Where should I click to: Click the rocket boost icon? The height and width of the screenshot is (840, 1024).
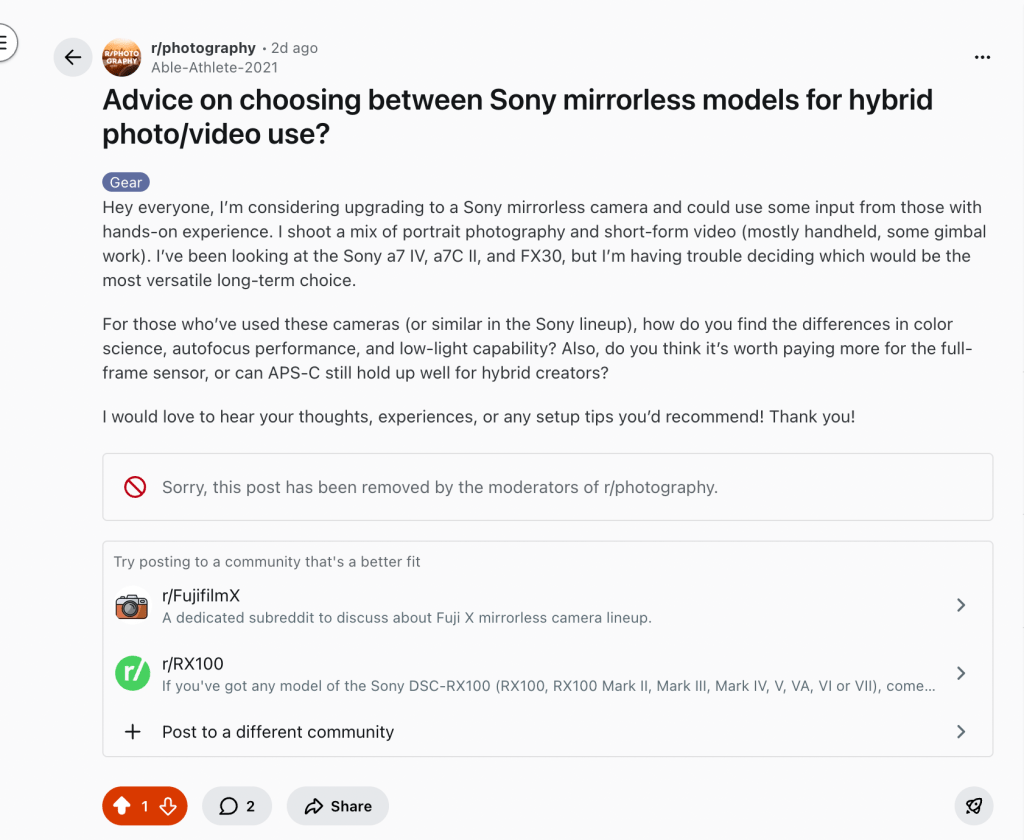(974, 806)
